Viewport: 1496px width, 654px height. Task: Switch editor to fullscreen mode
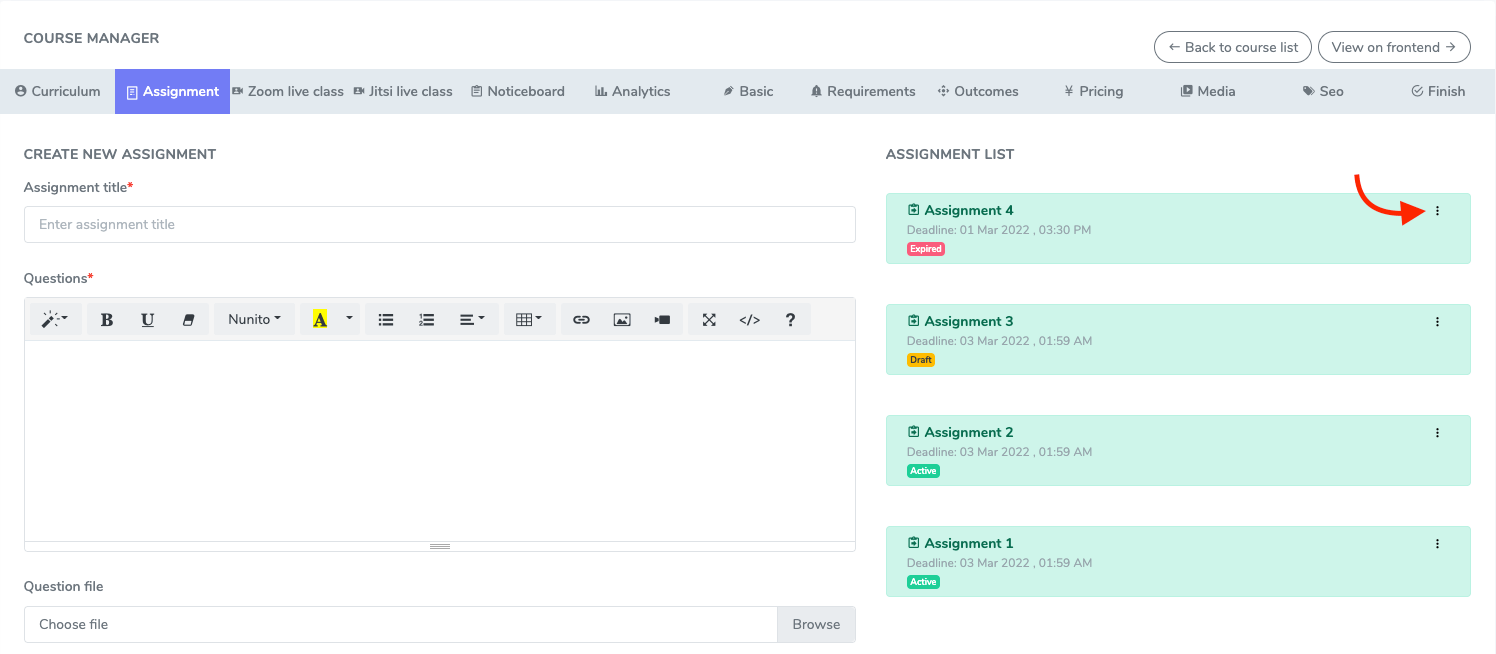[709, 320]
